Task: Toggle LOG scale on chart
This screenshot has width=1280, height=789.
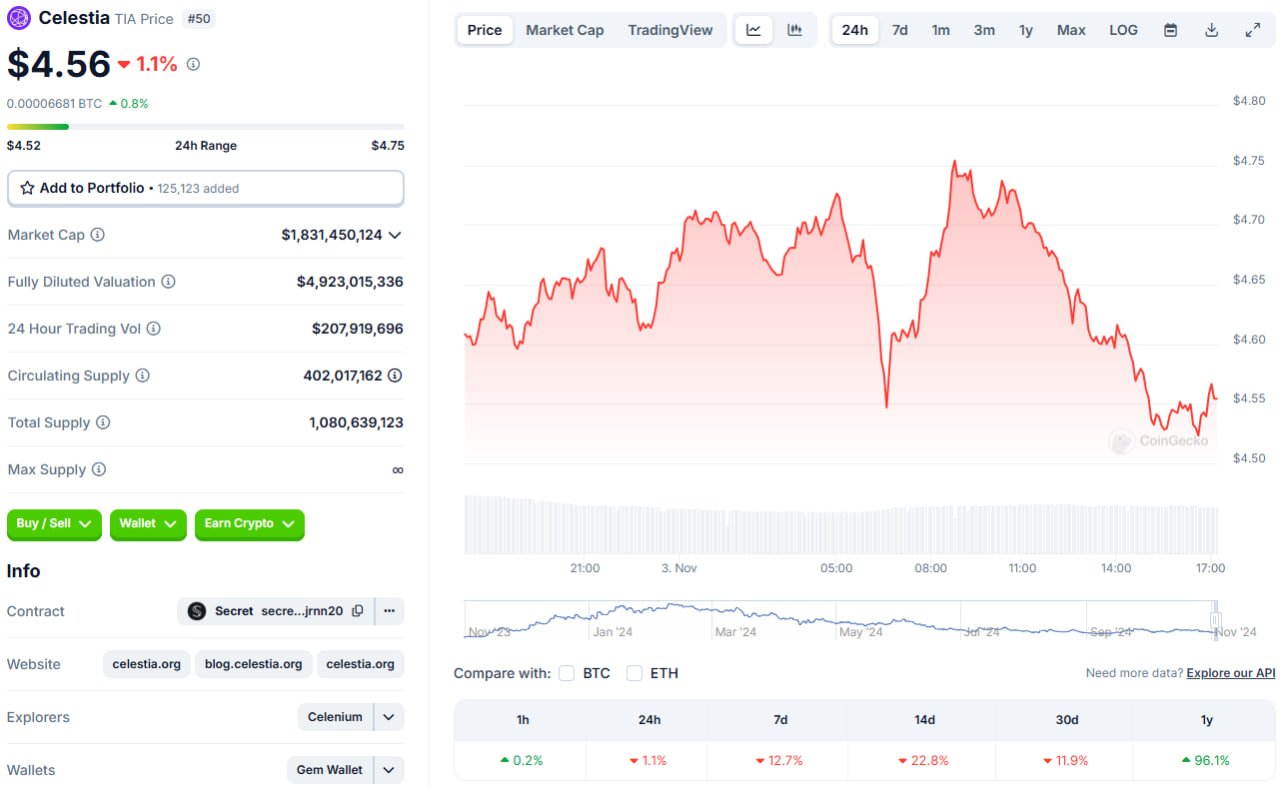Action: coord(1123,30)
